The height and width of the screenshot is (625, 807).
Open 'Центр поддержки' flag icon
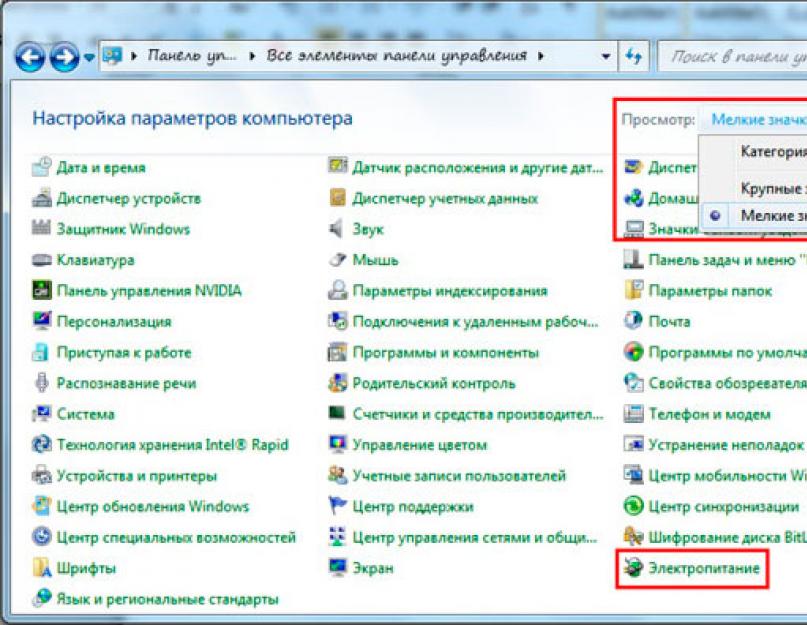click(x=338, y=506)
